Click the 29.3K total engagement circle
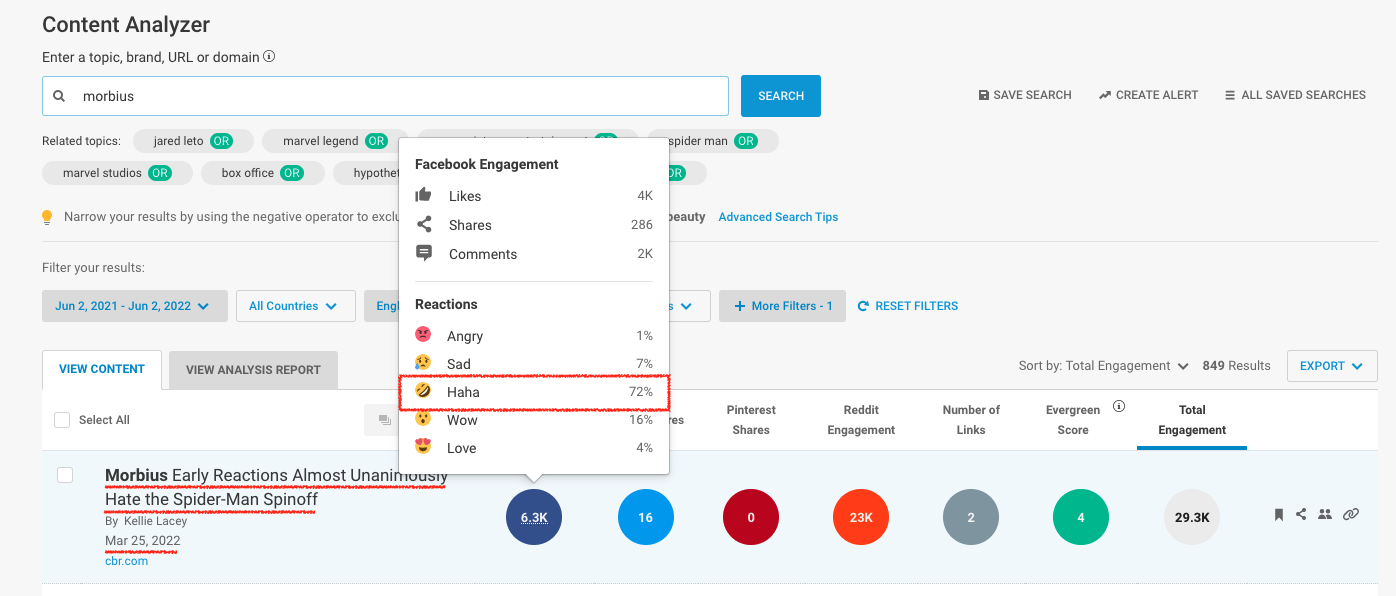1396x596 pixels. (1192, 517)
